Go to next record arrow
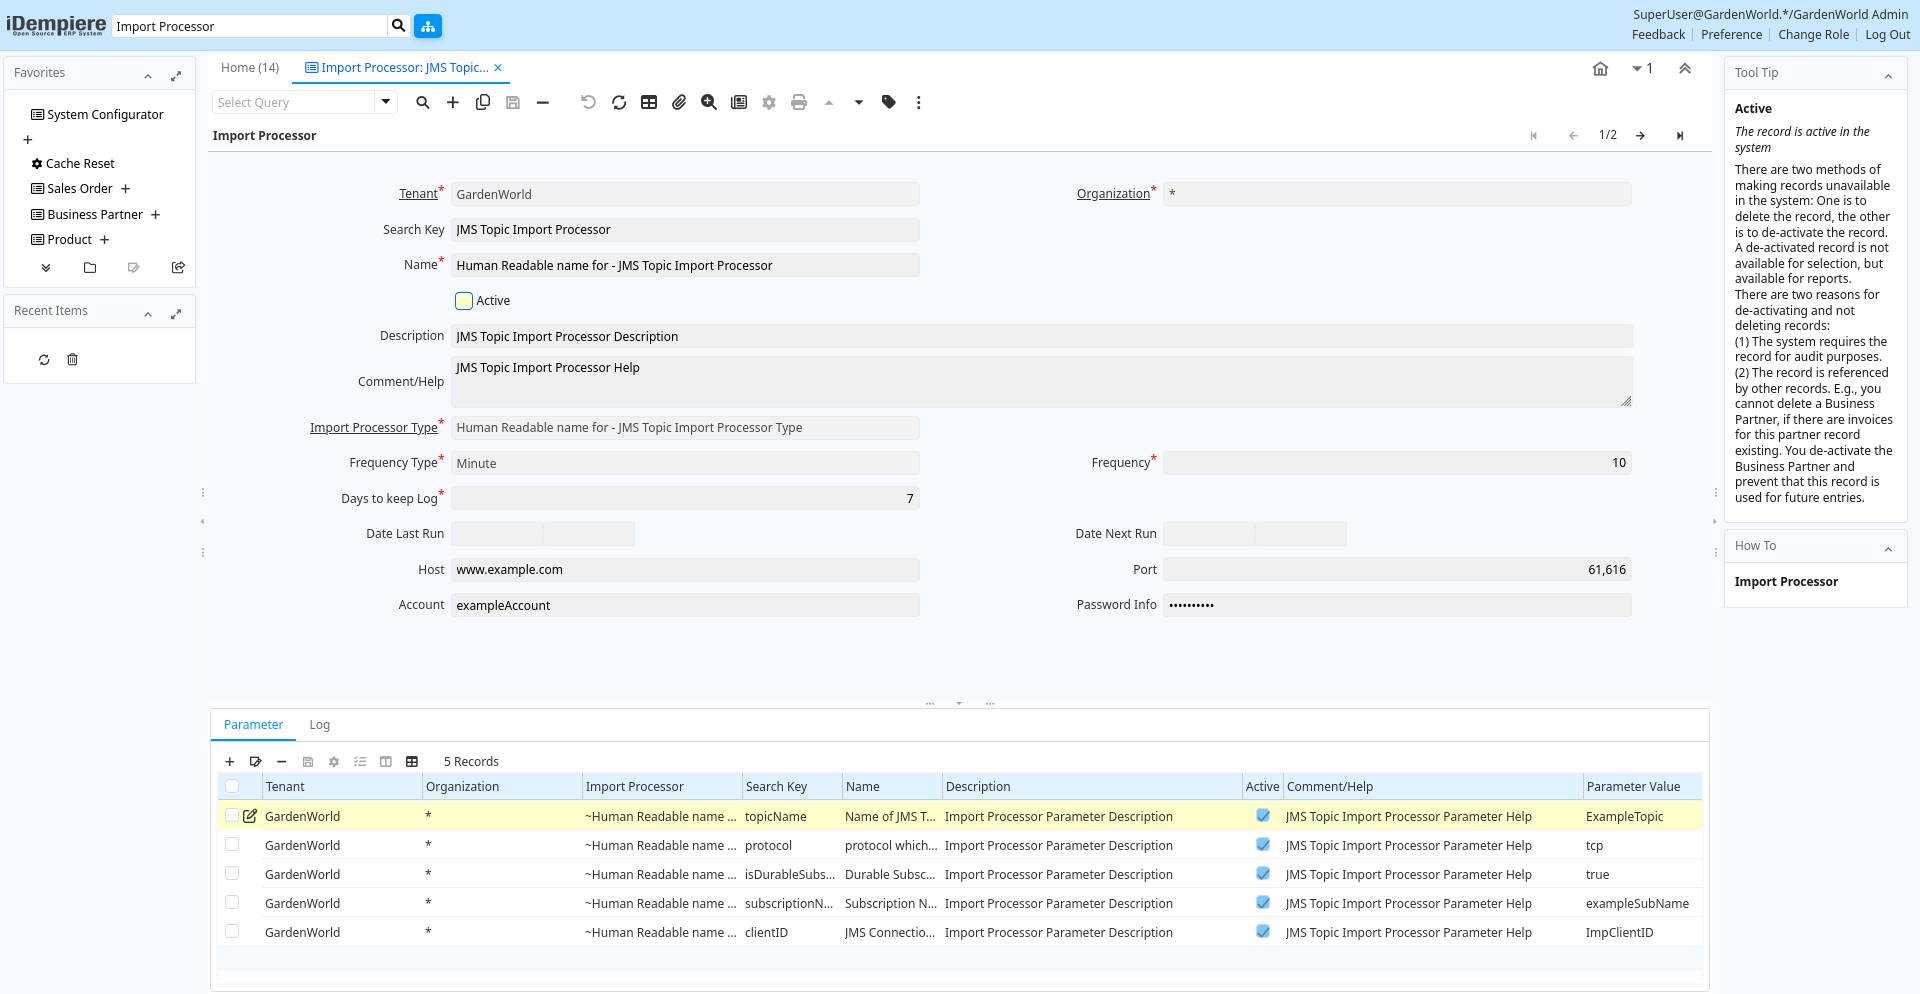 coord(1641,136)
